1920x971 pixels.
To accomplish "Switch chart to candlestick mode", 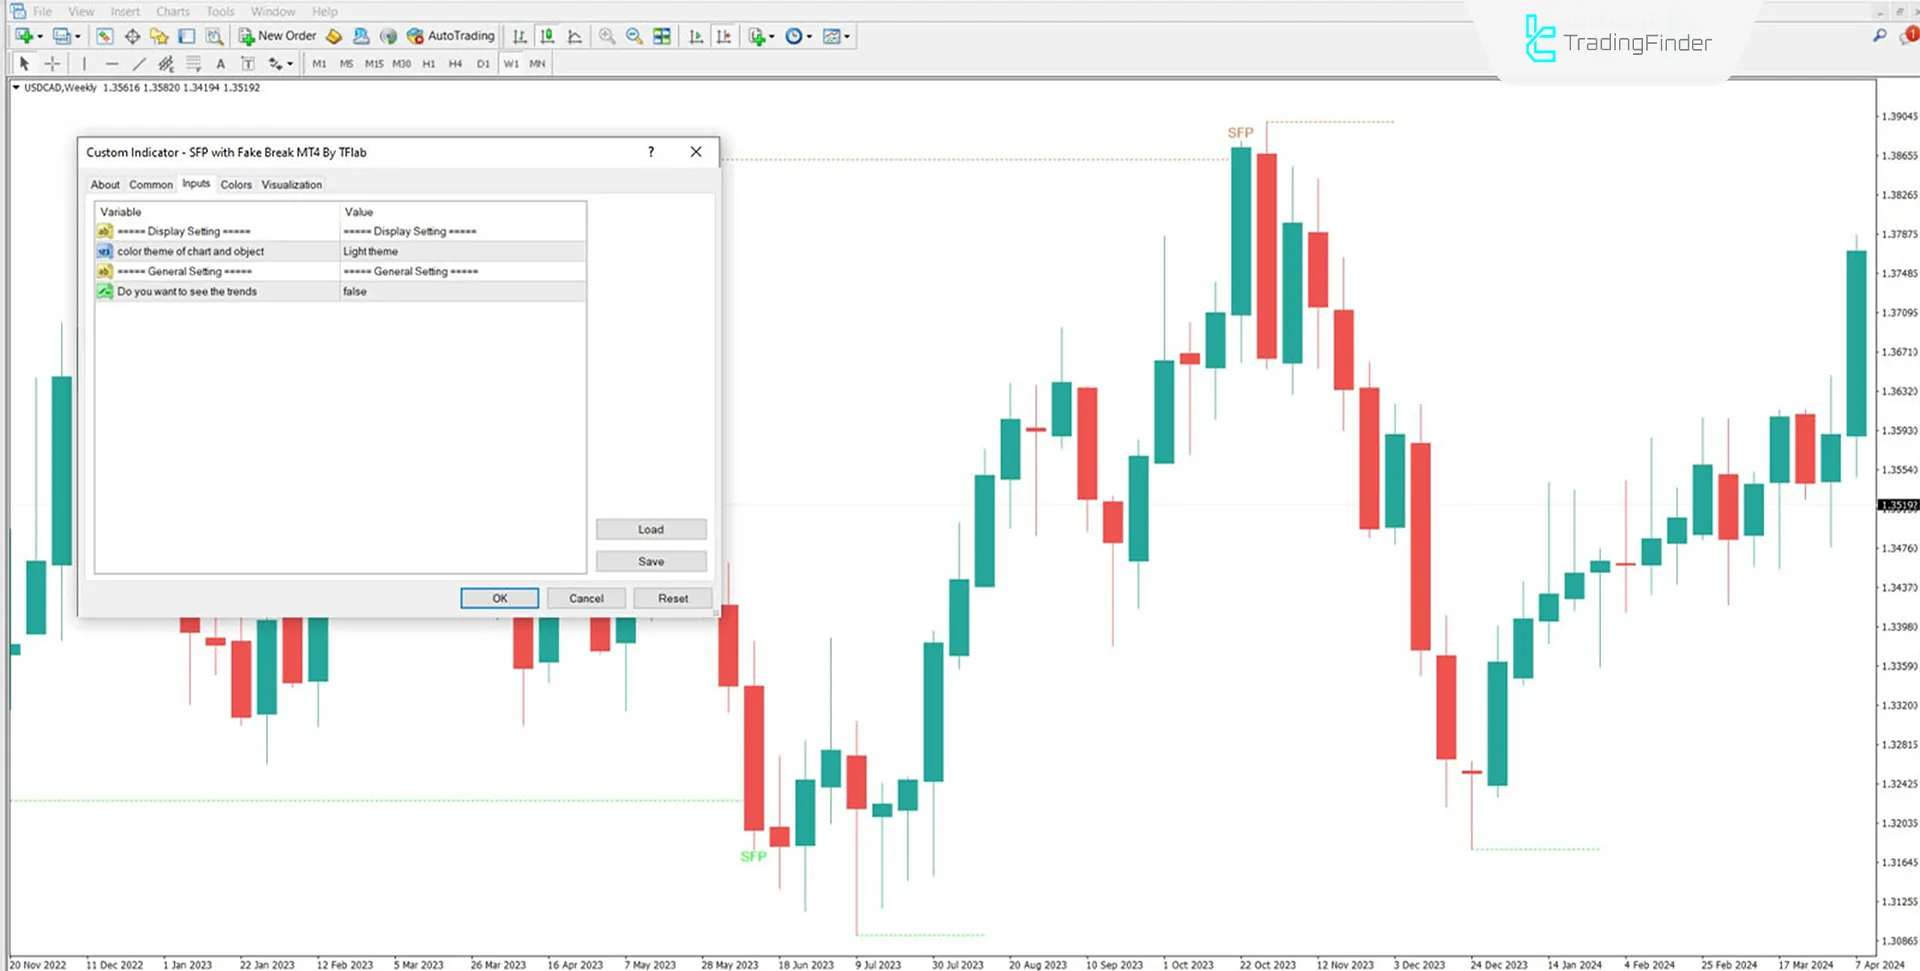I will (547, 36).
